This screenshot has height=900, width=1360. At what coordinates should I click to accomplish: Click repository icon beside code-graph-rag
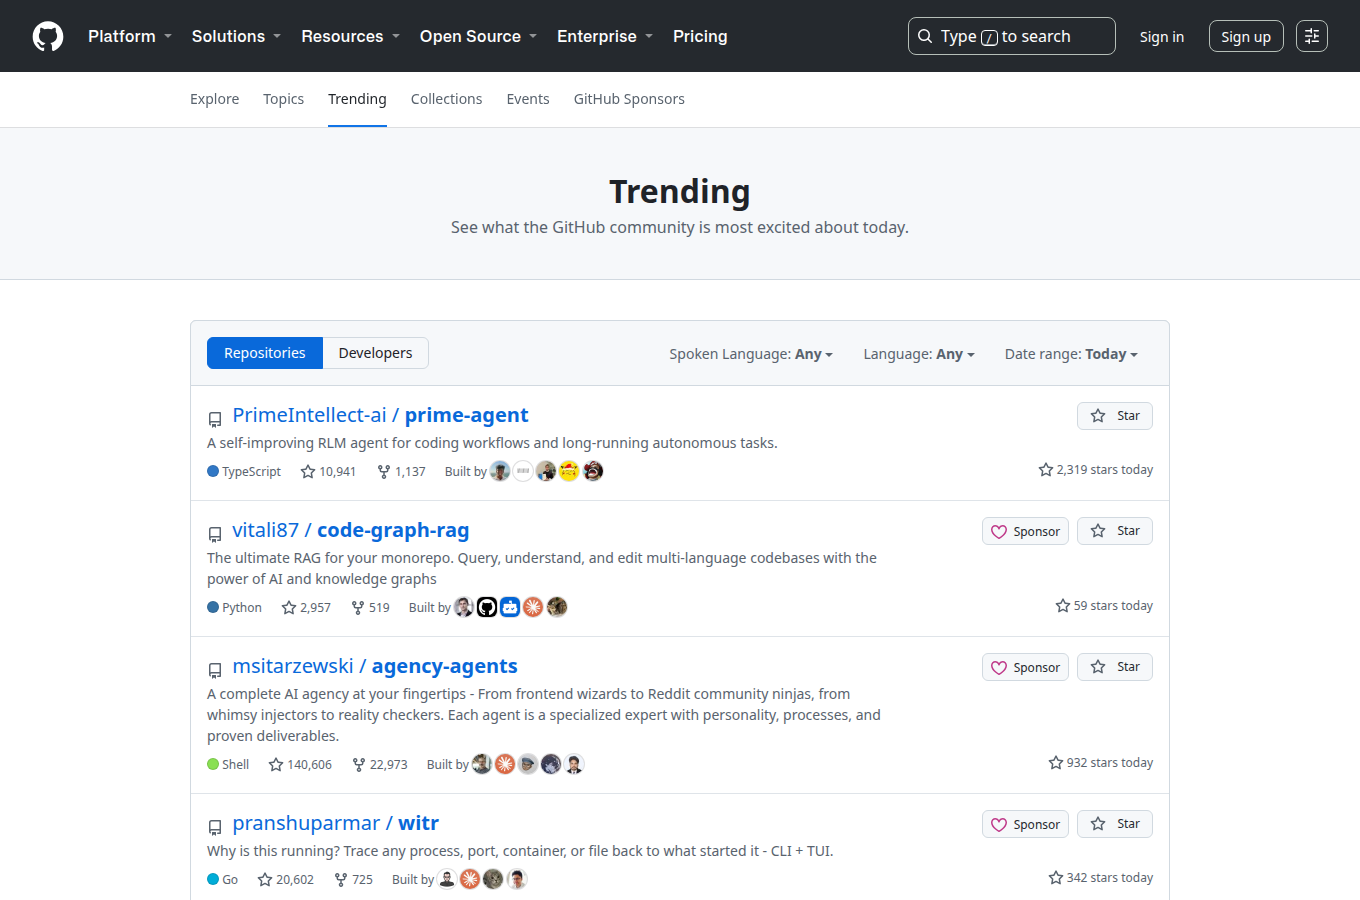pyautogui.click(x=215, y=534)
